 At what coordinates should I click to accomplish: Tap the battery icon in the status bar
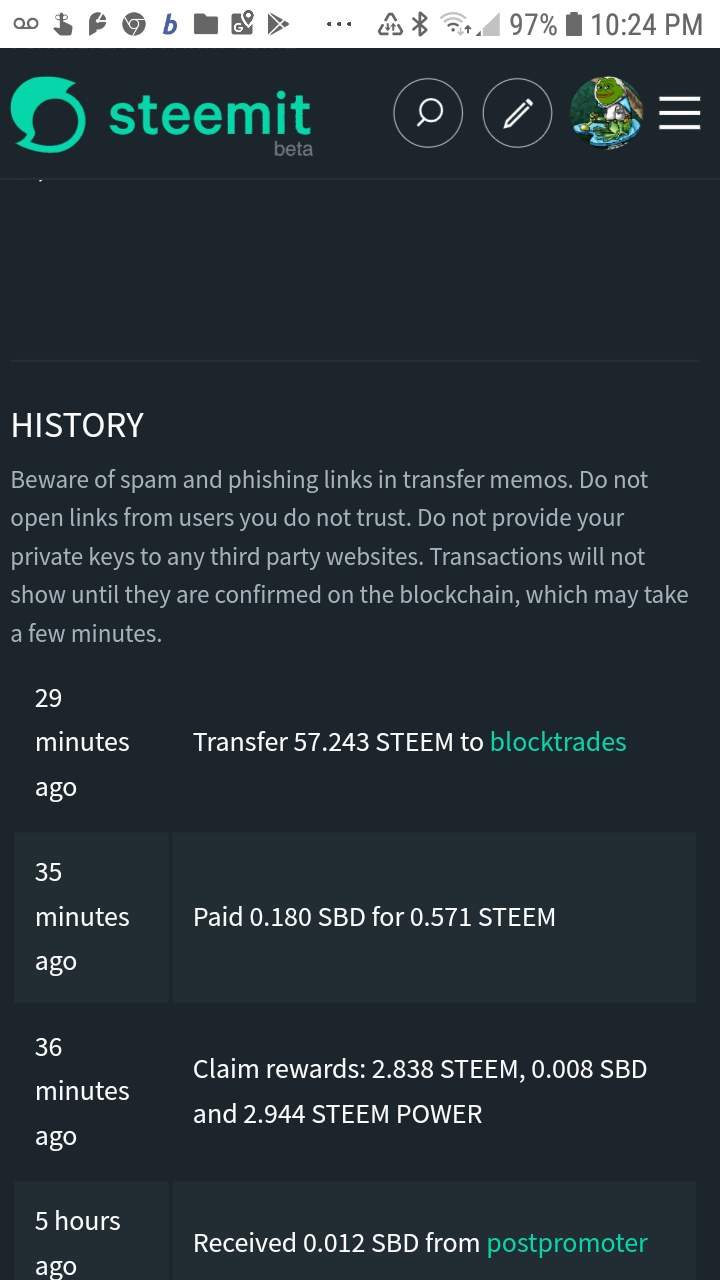(x=573, y=24)
